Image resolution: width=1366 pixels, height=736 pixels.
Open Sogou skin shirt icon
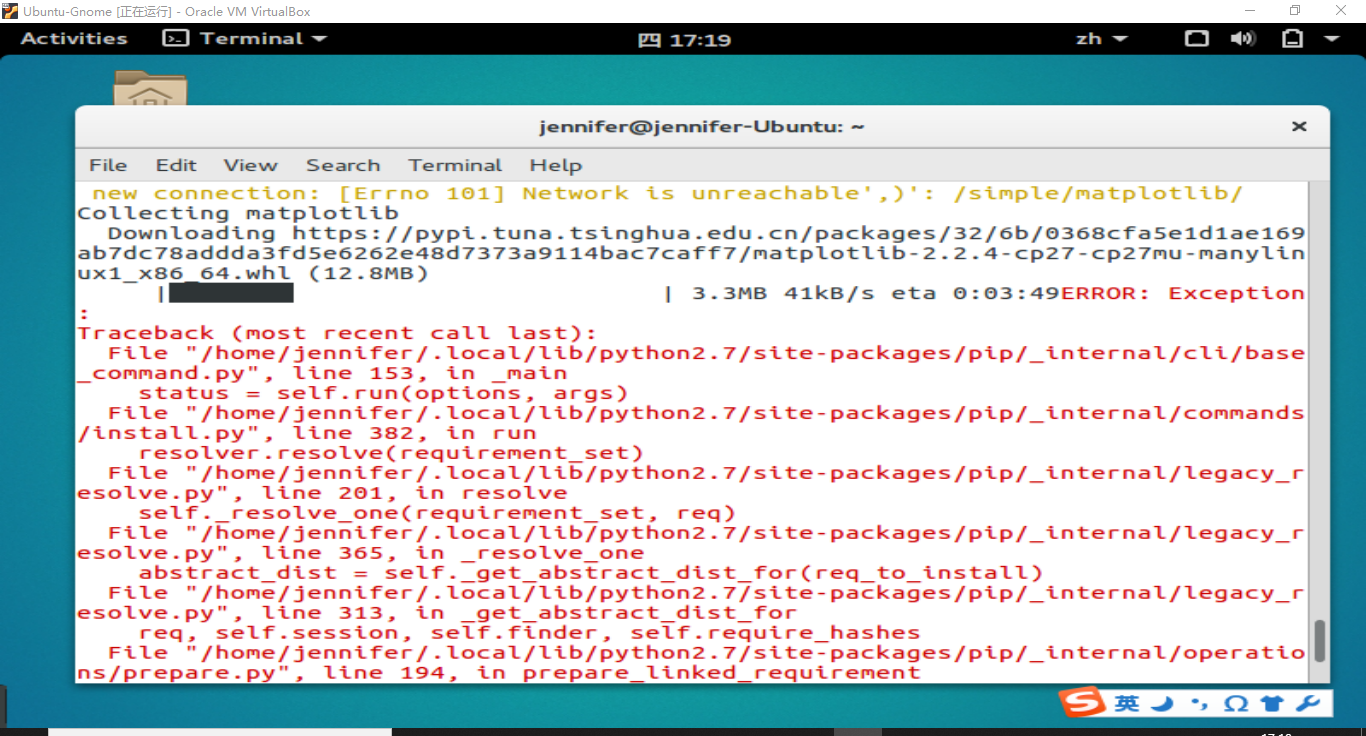pyautogui.click(x=1272, y=704)
